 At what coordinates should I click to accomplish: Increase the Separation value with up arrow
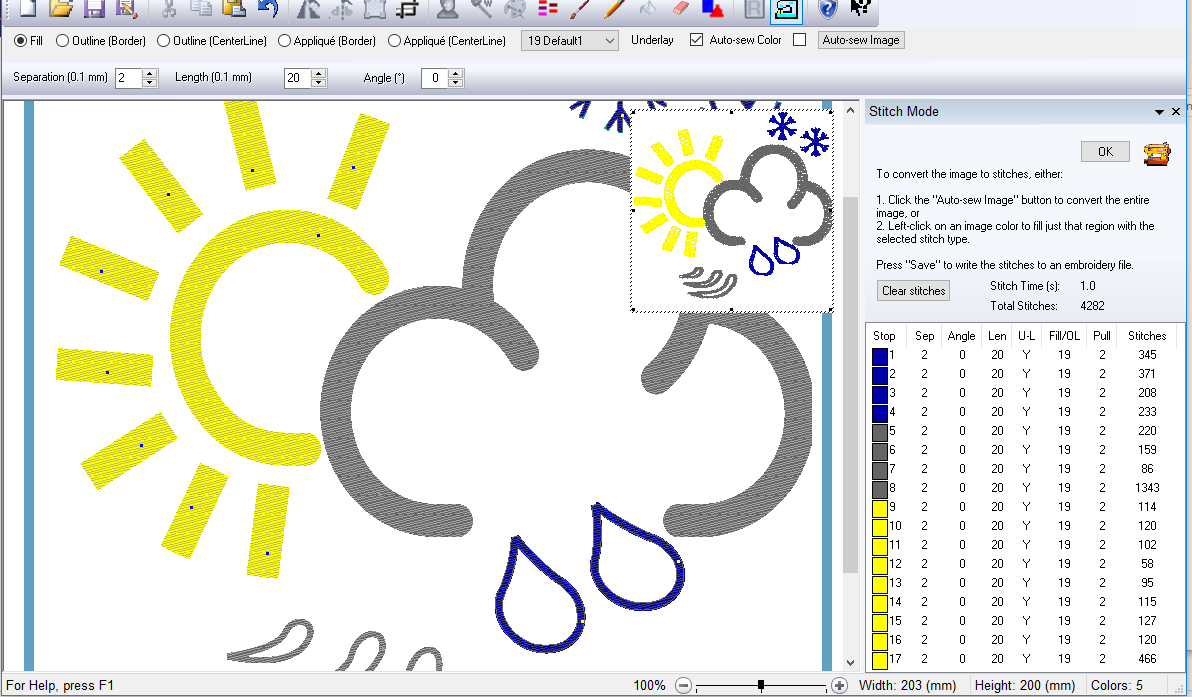tap(149, 74)
